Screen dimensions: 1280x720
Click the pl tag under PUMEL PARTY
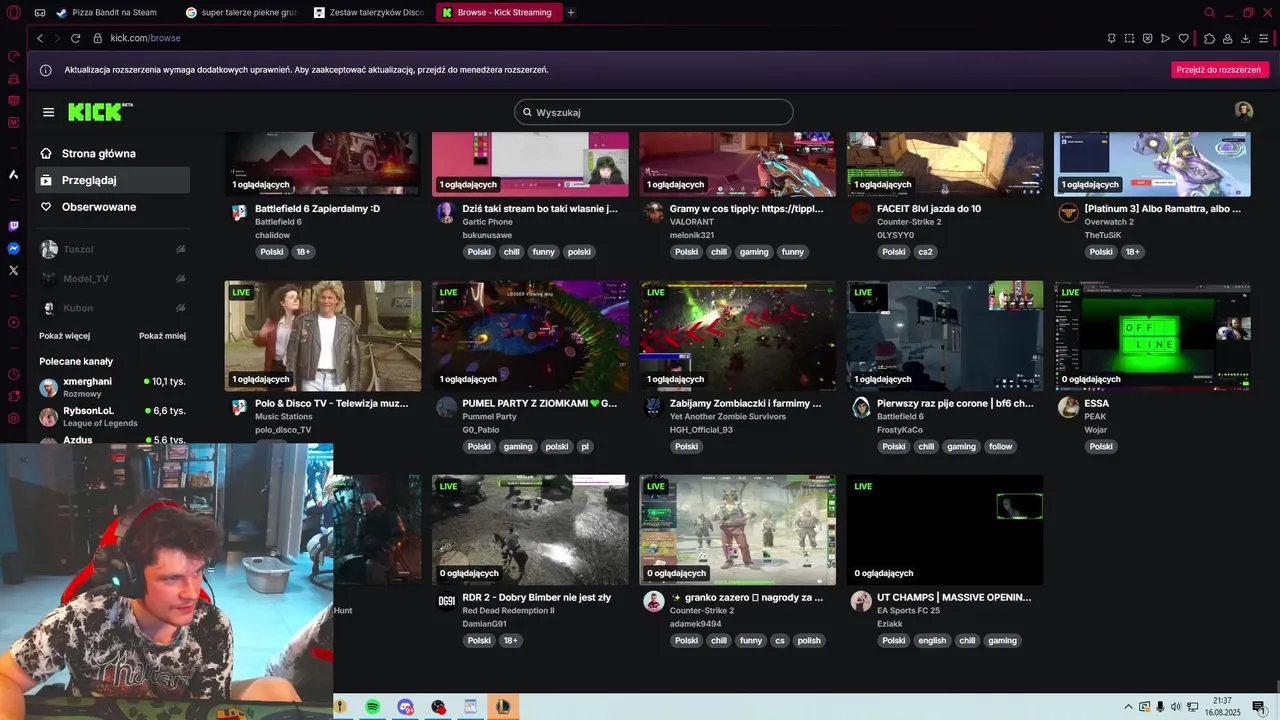pyautogui.click(x=585, y=447)
